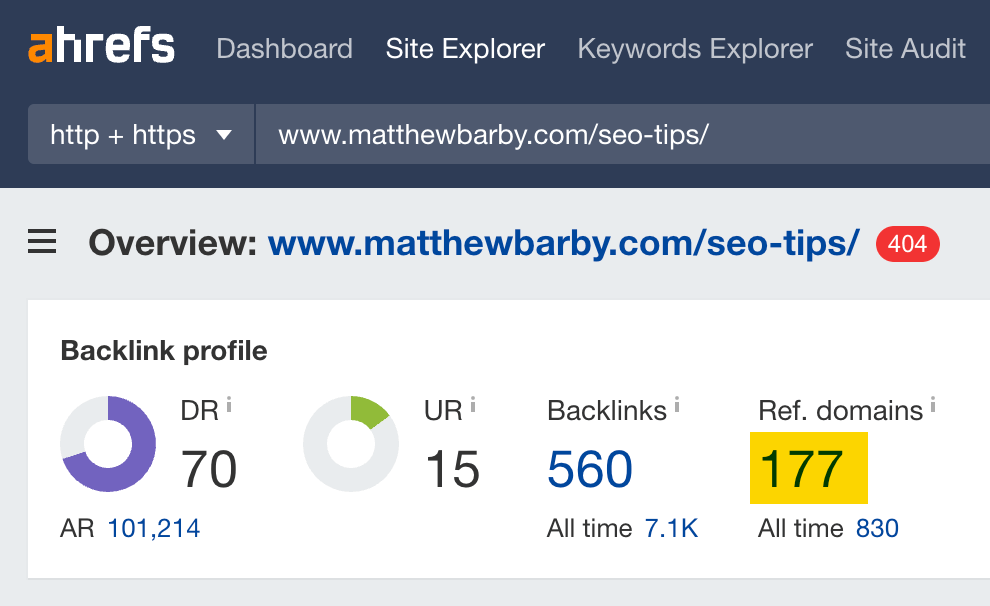
Task: Click the AR rank 101,214 link
Action: (x=154, y=528)
